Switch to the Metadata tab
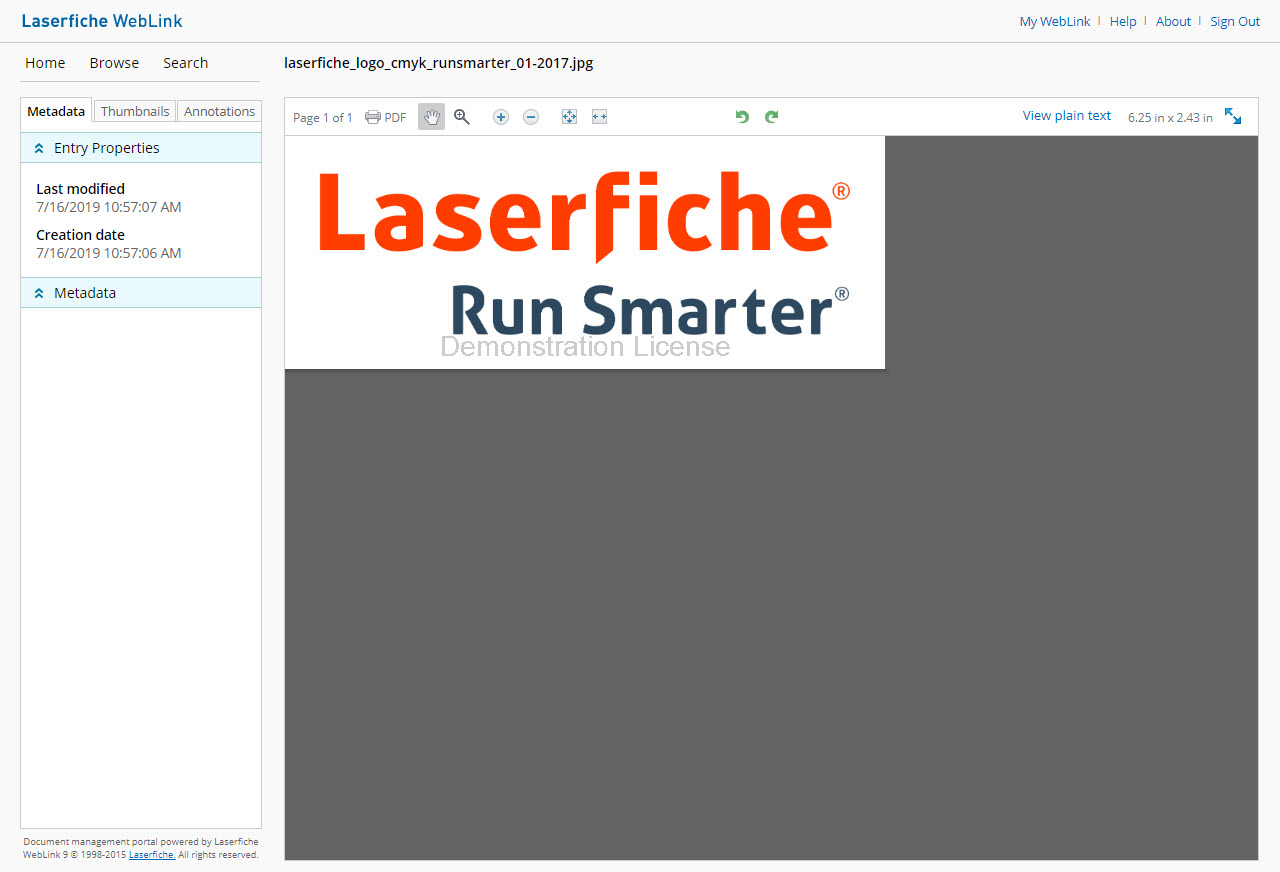 click(56, 111)
